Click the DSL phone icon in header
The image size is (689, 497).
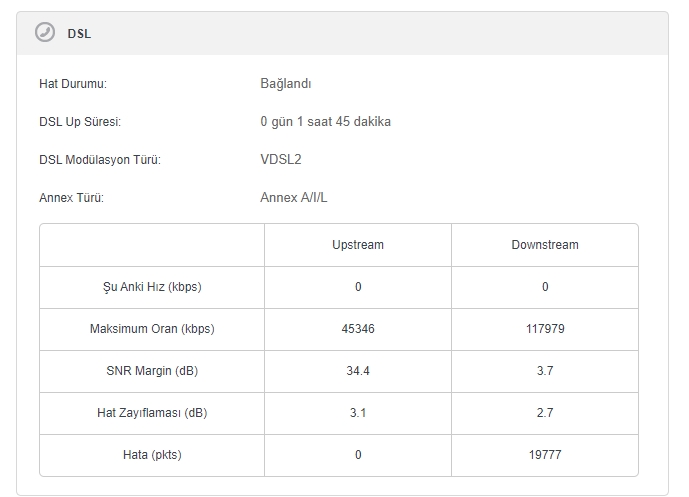(x=45, y=33)
